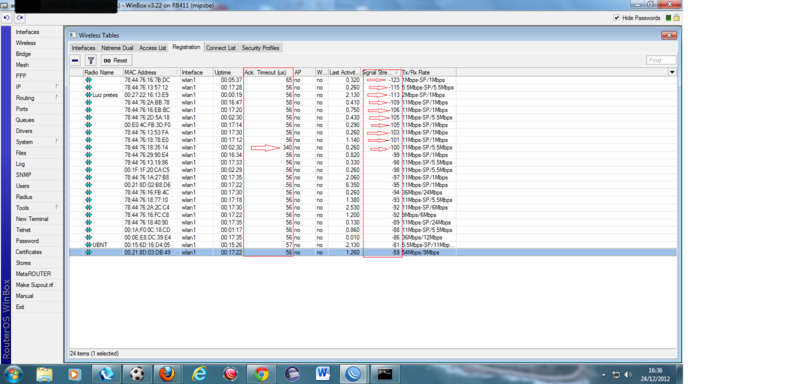Select row with MAC 00:0E:E8:DC:39:E4
This screenshot has height=384, width=800.
click(373, 237)
